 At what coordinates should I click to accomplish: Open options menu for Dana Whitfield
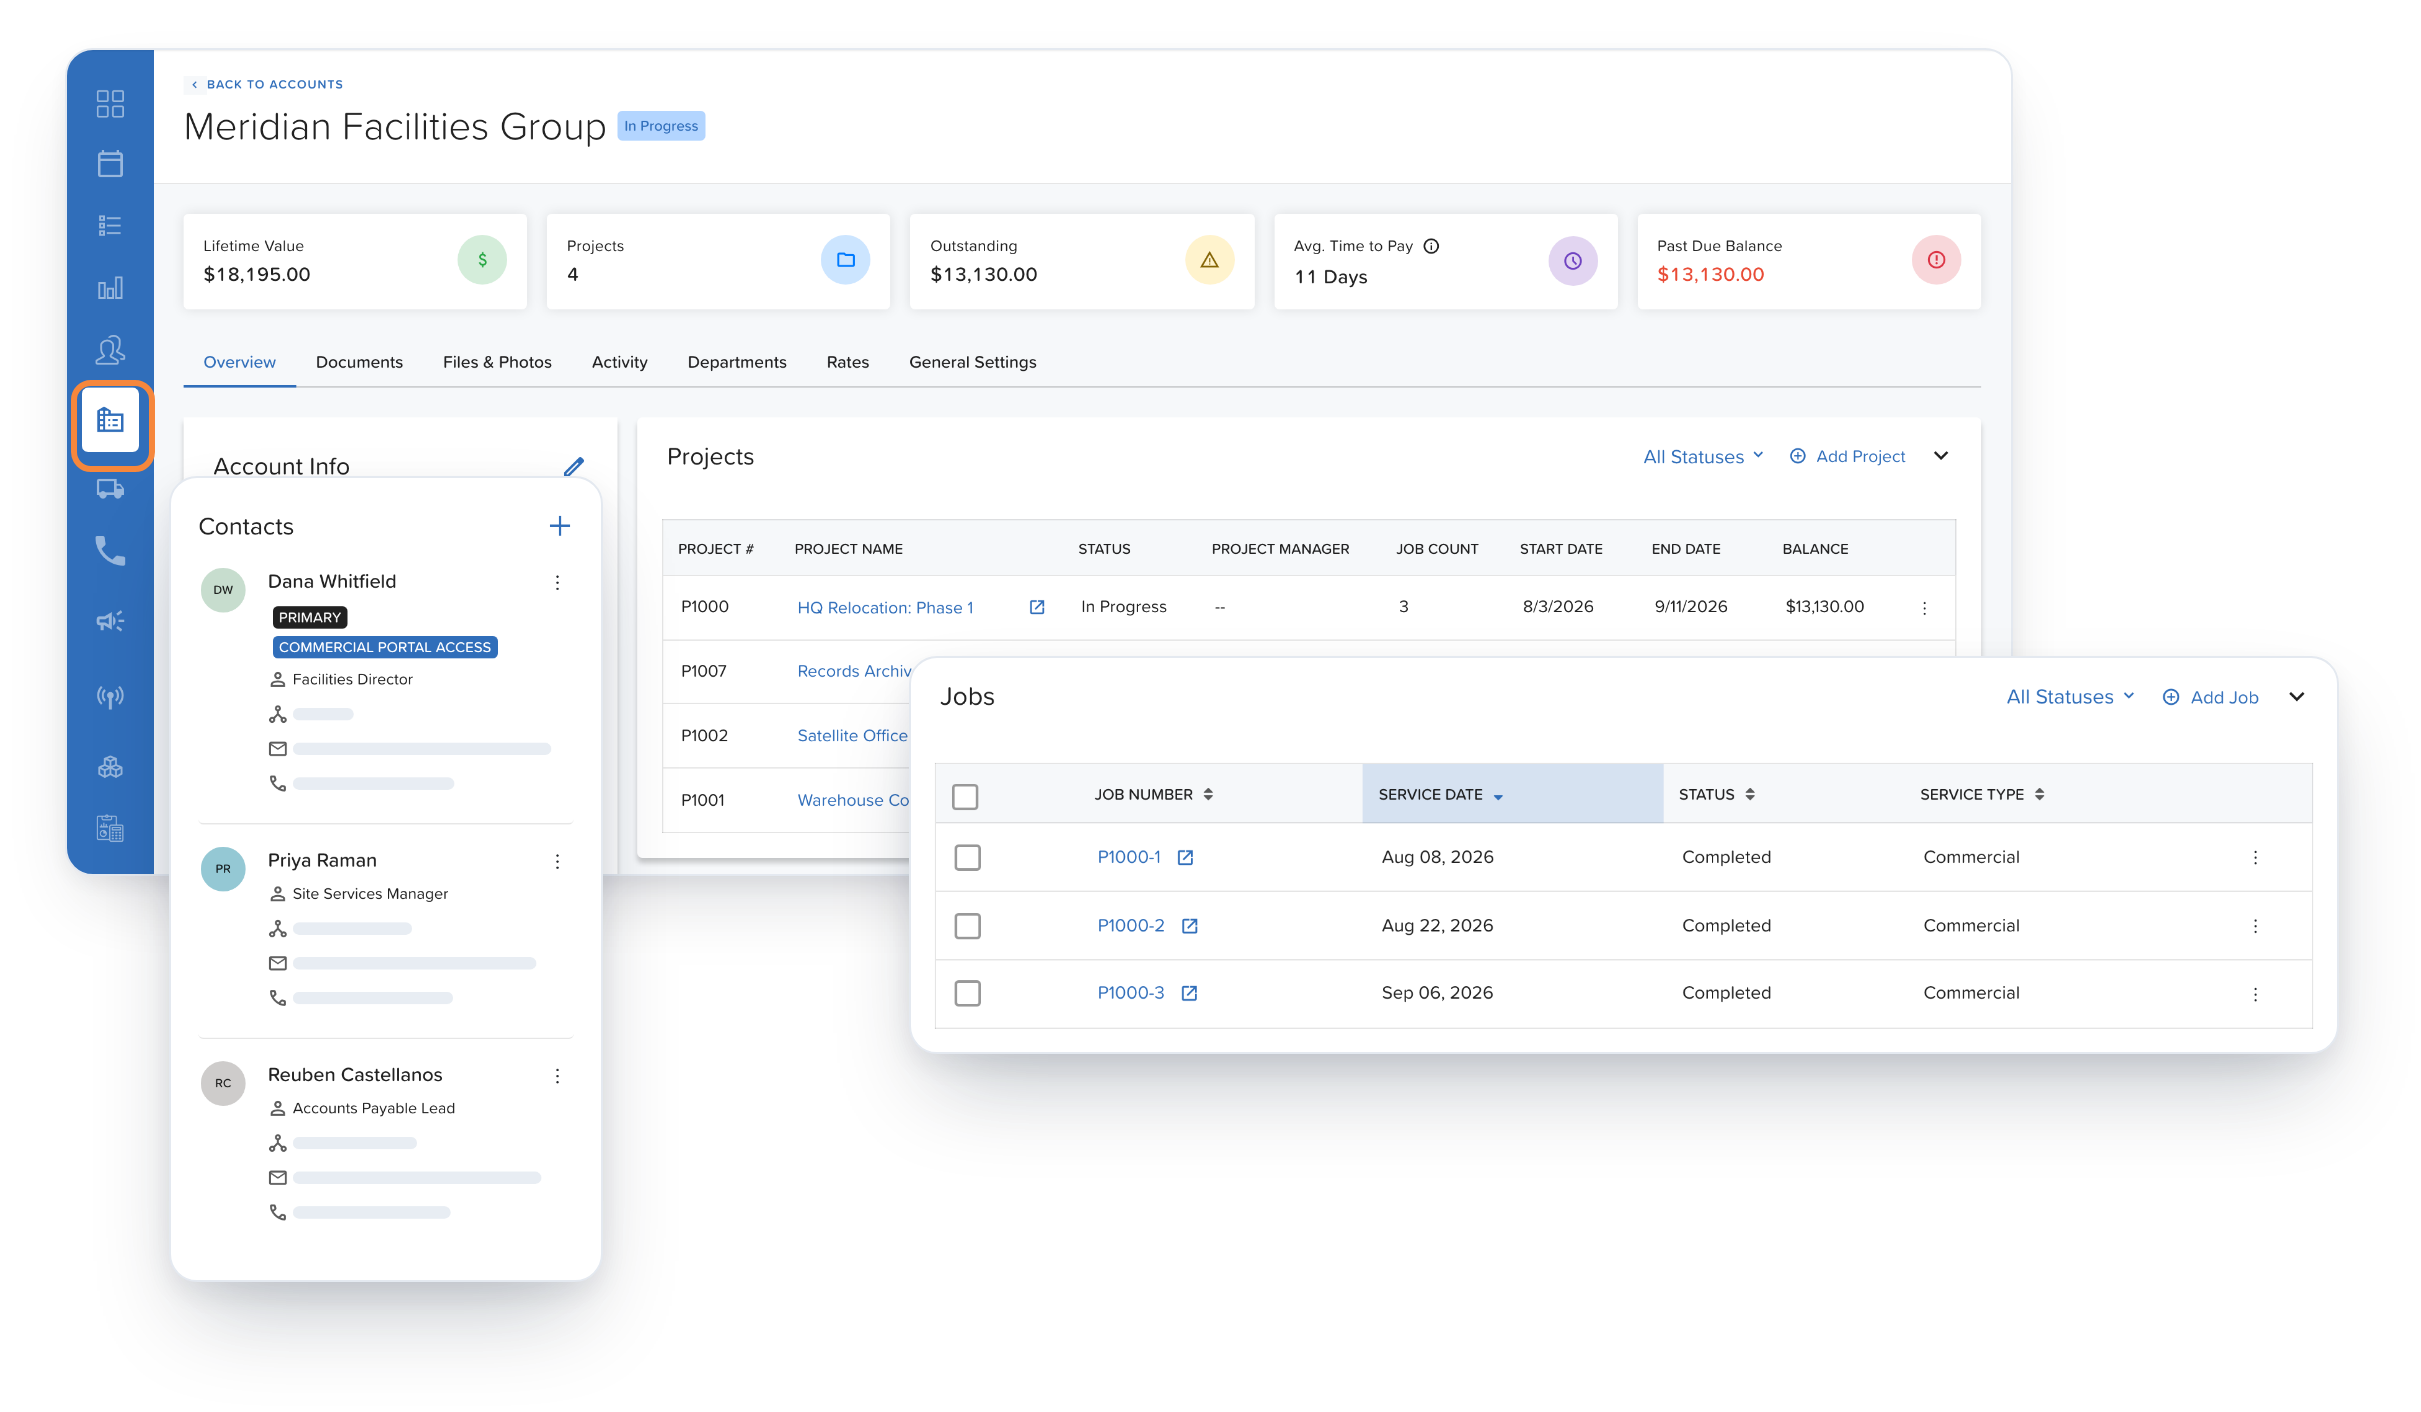click(x=558, y=582)
